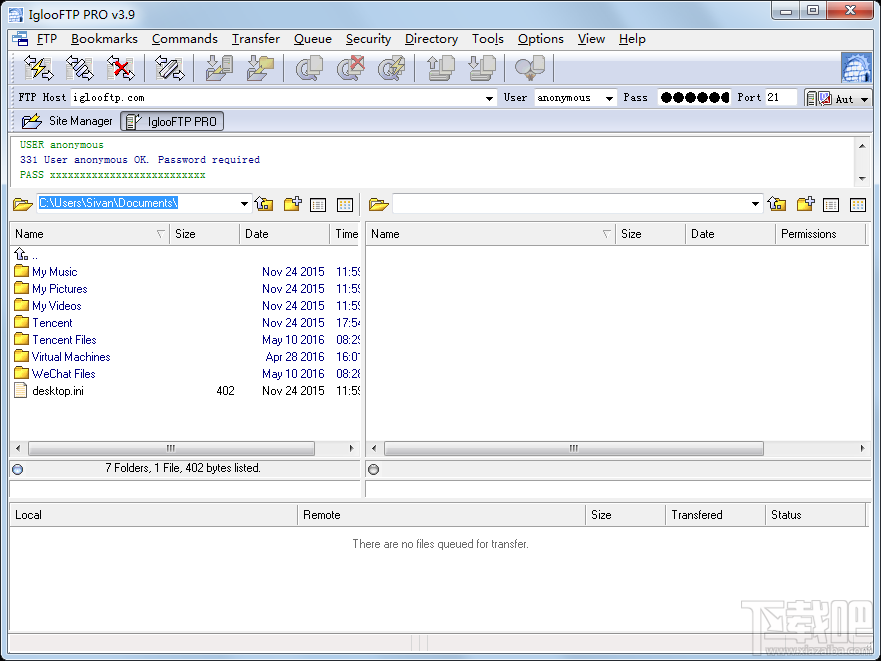Click the parent directory icon on local panel
Image resolution: width=881 pixels, height=661 pixels.
(x=264, y=203)
